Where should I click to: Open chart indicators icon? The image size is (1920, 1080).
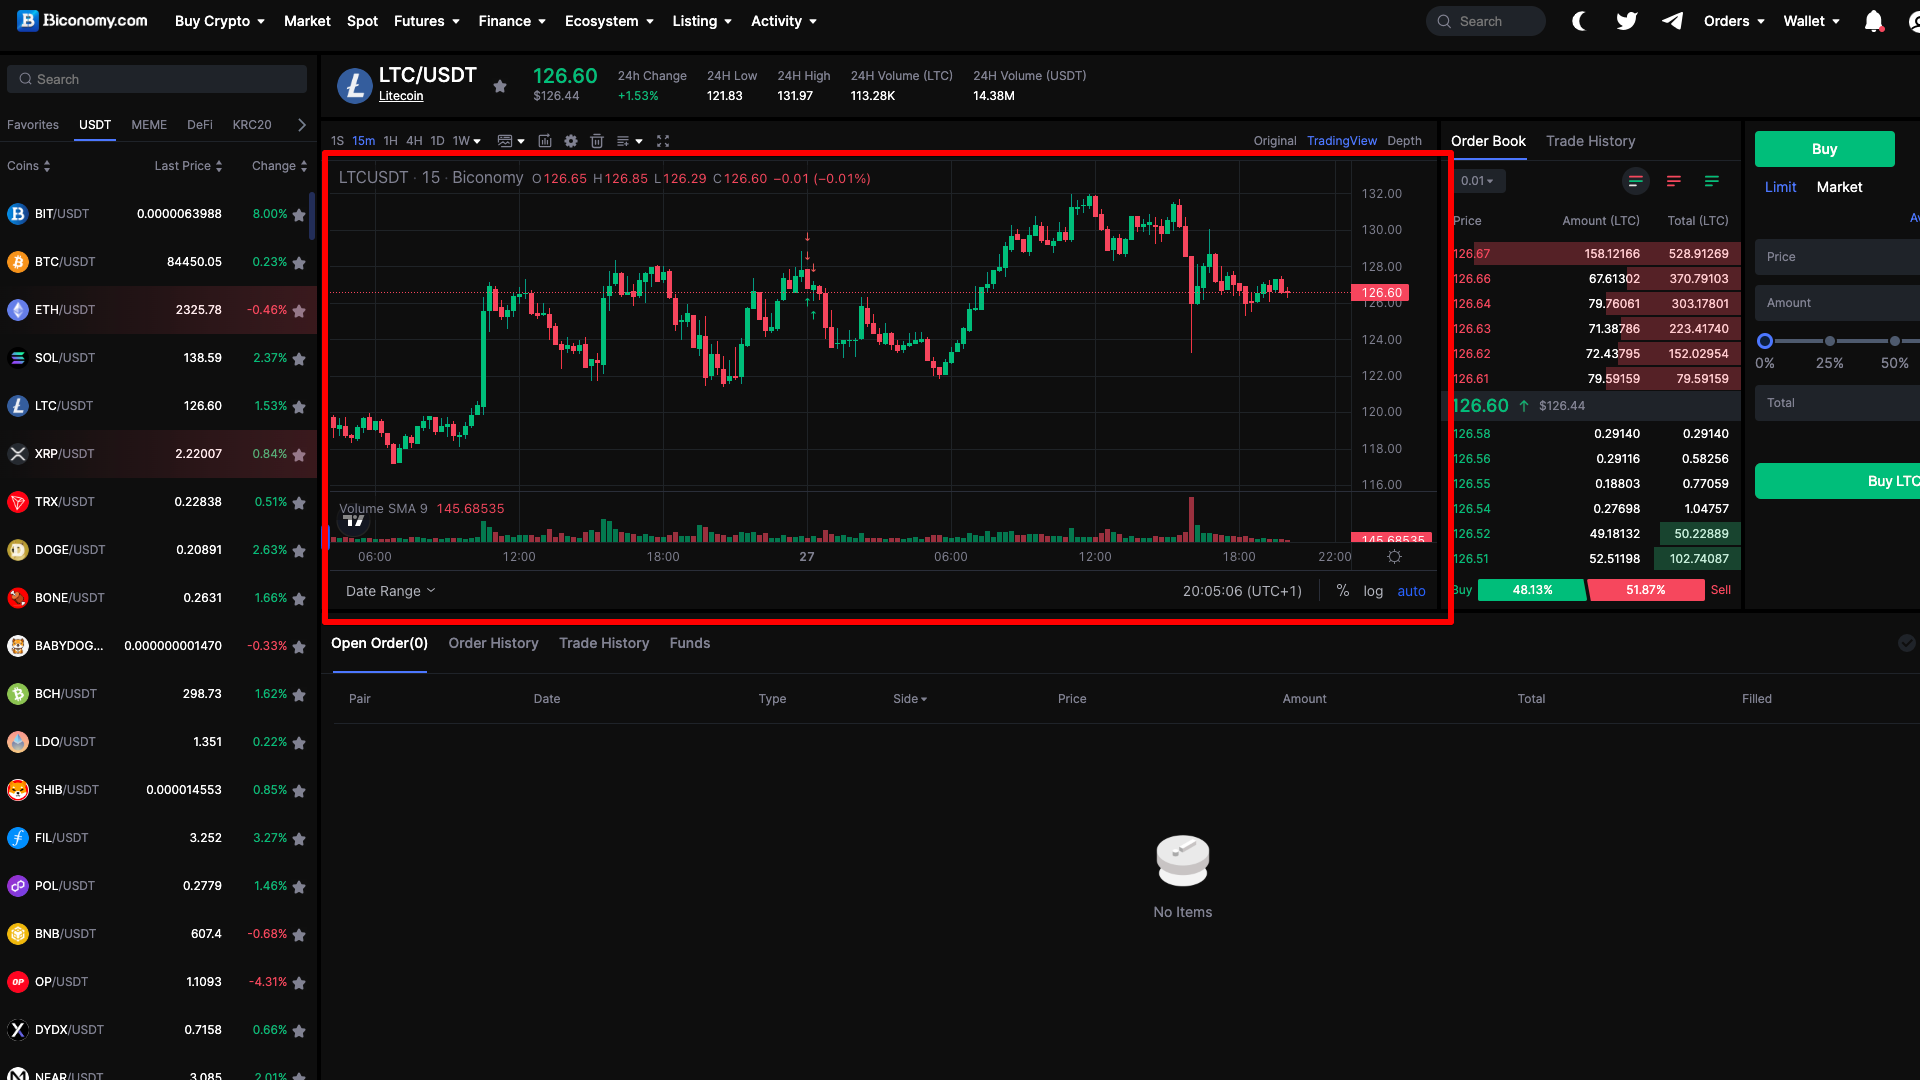tap(545, 141)
